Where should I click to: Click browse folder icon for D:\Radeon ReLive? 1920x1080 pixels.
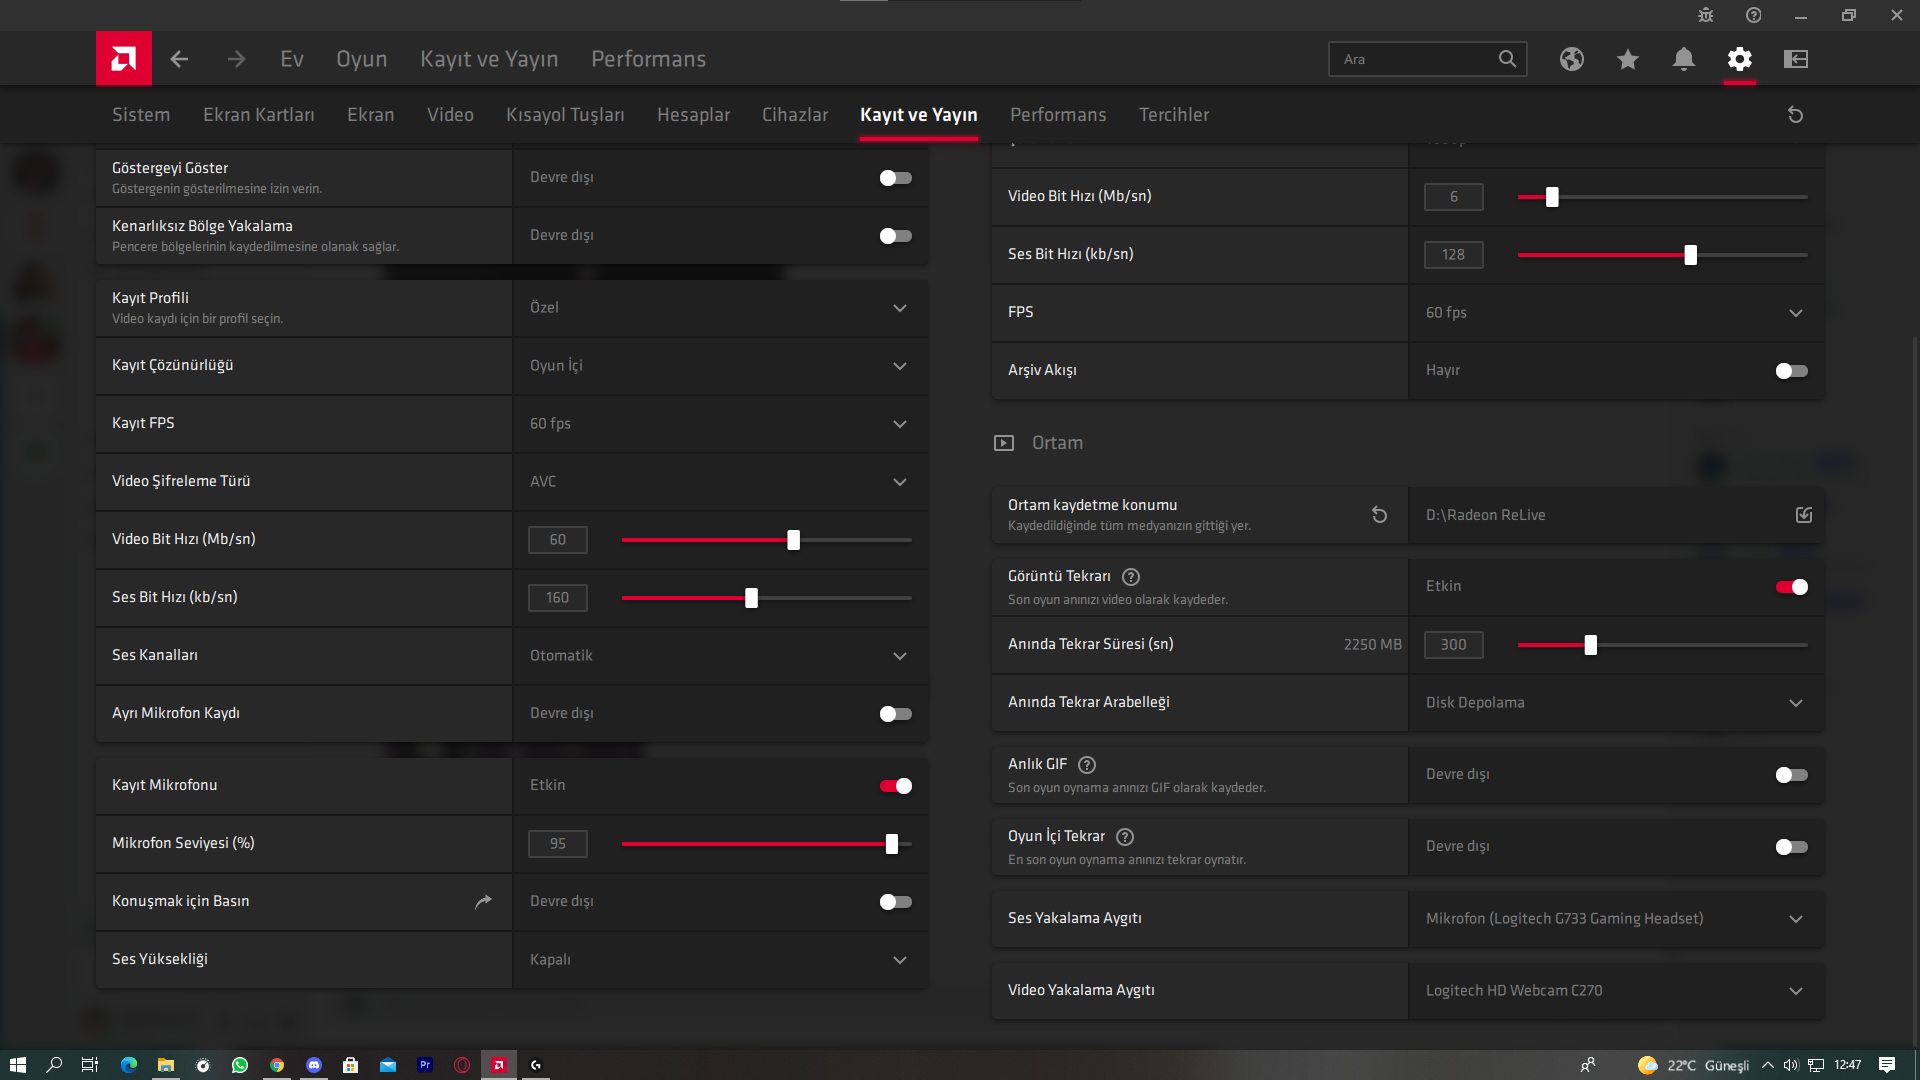point(1803,515)
